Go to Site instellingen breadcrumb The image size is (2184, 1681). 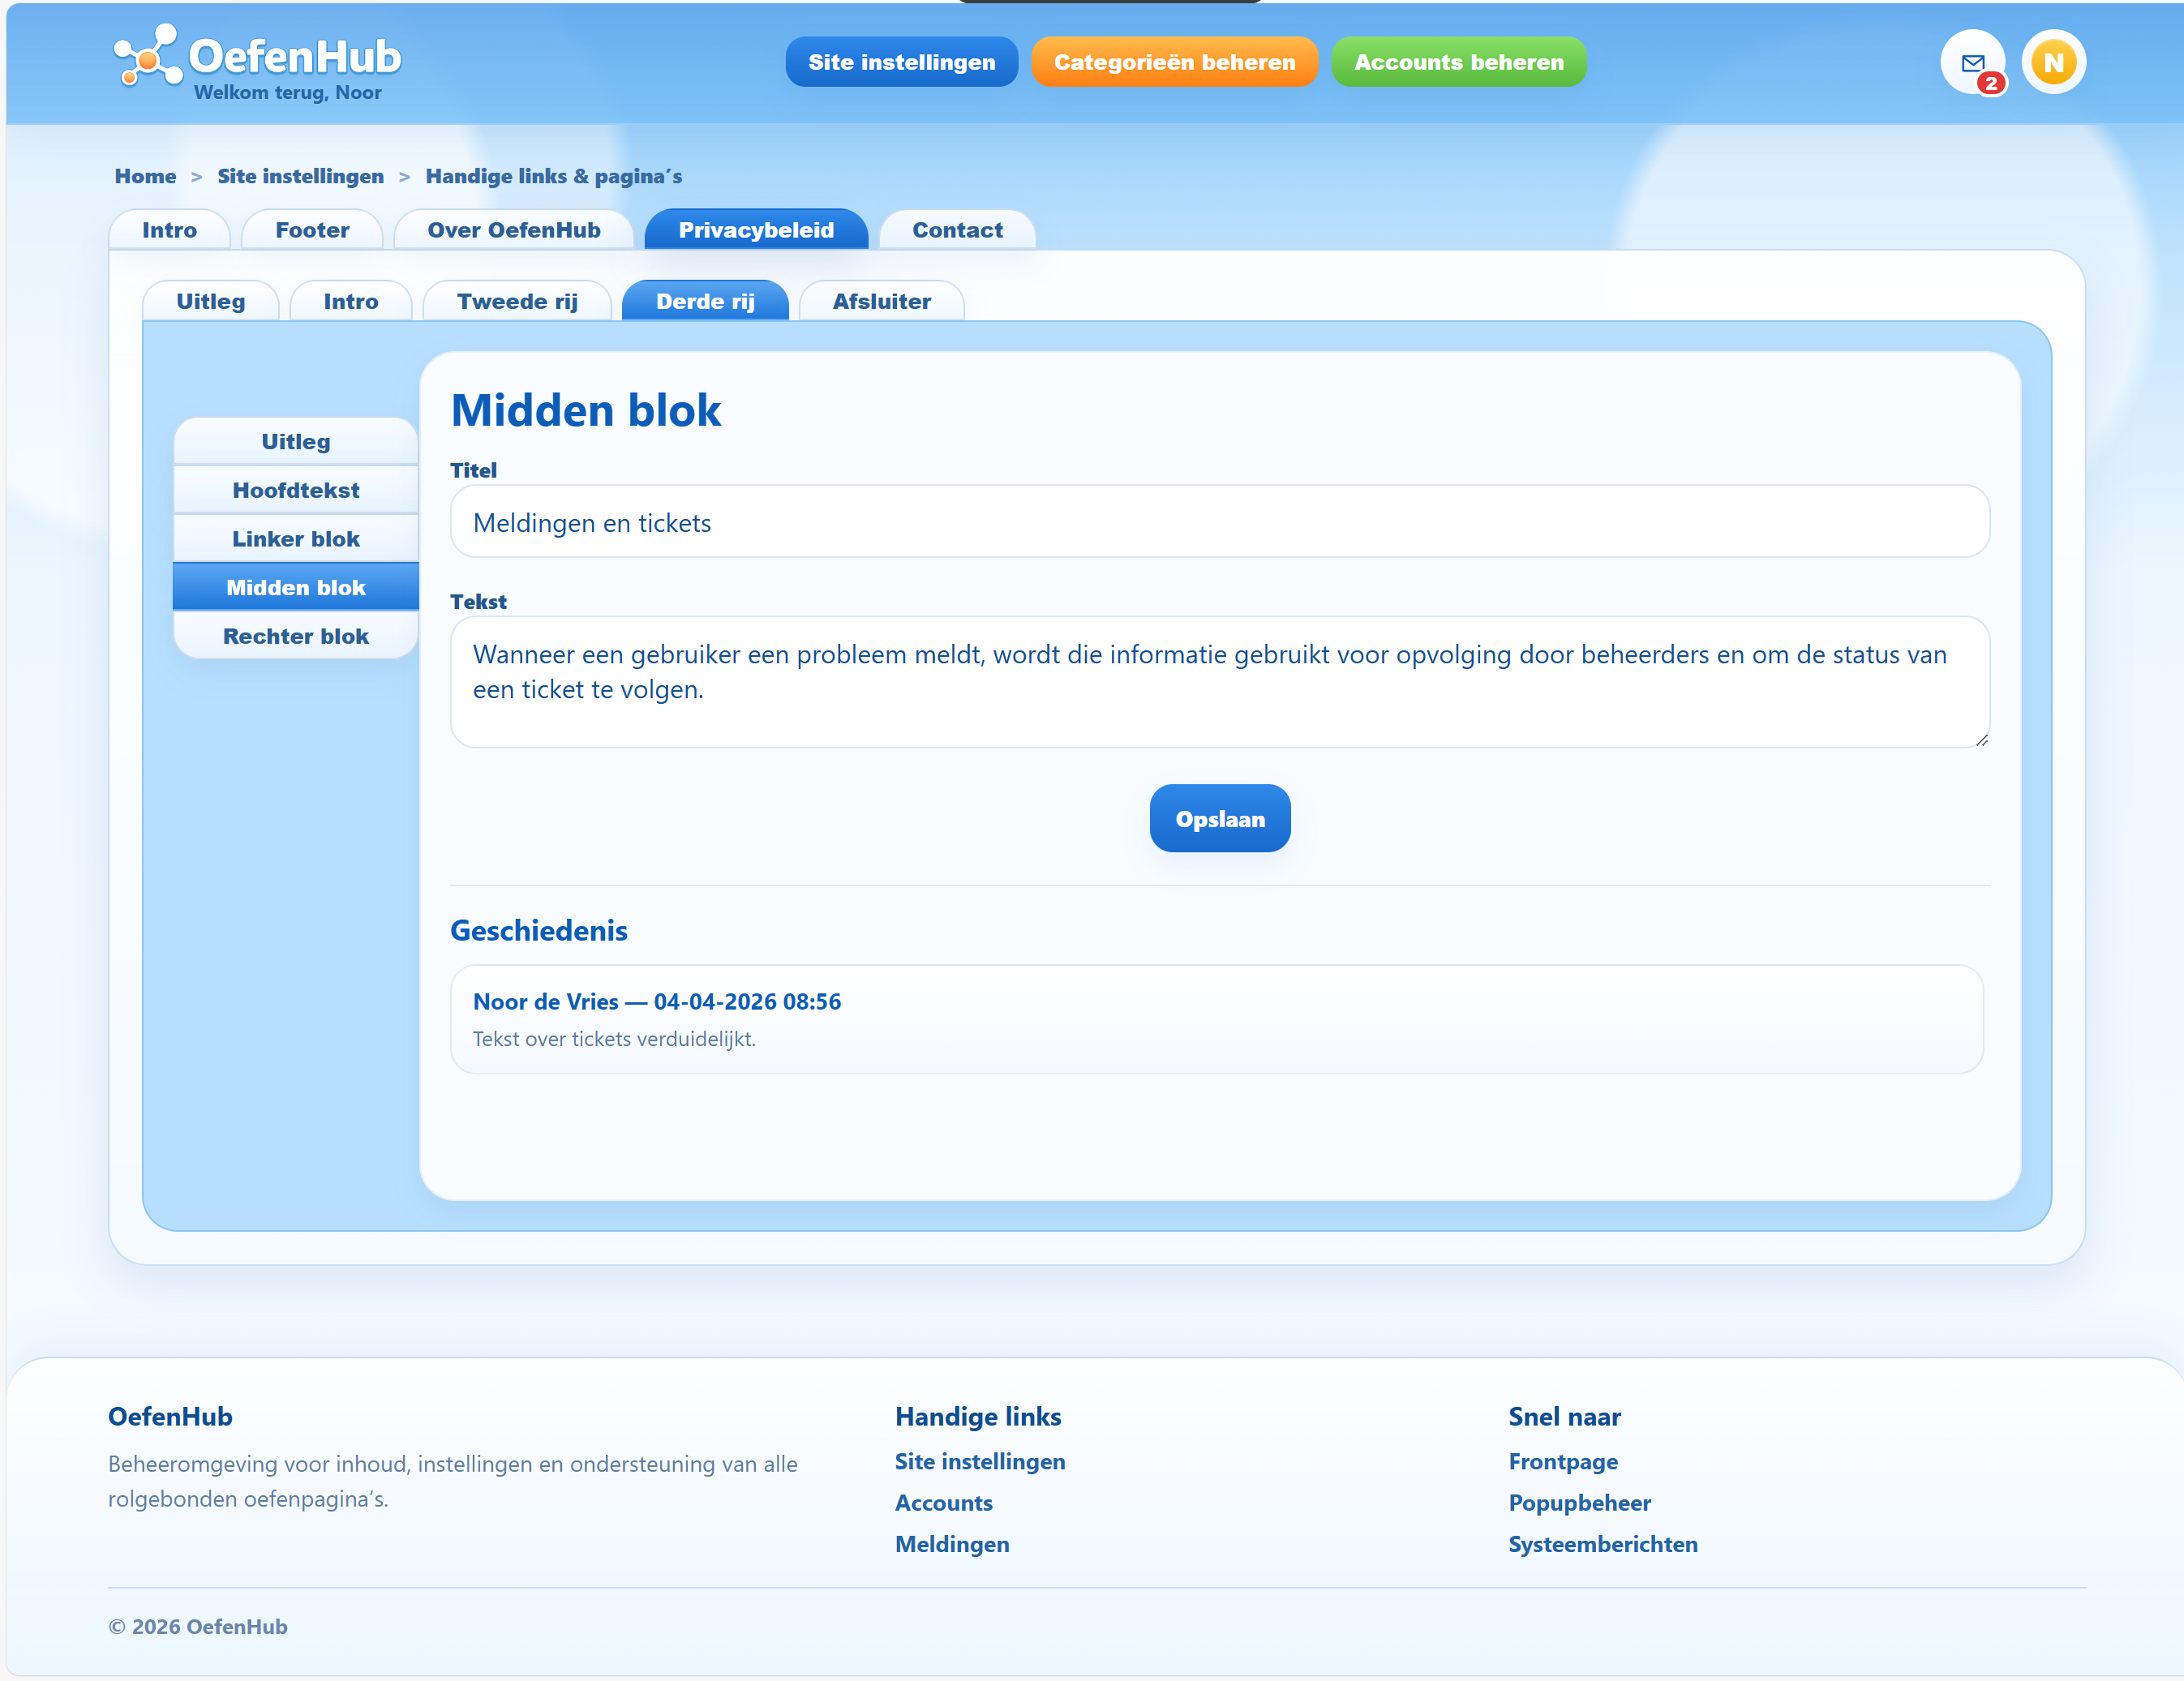click(300, 176)
